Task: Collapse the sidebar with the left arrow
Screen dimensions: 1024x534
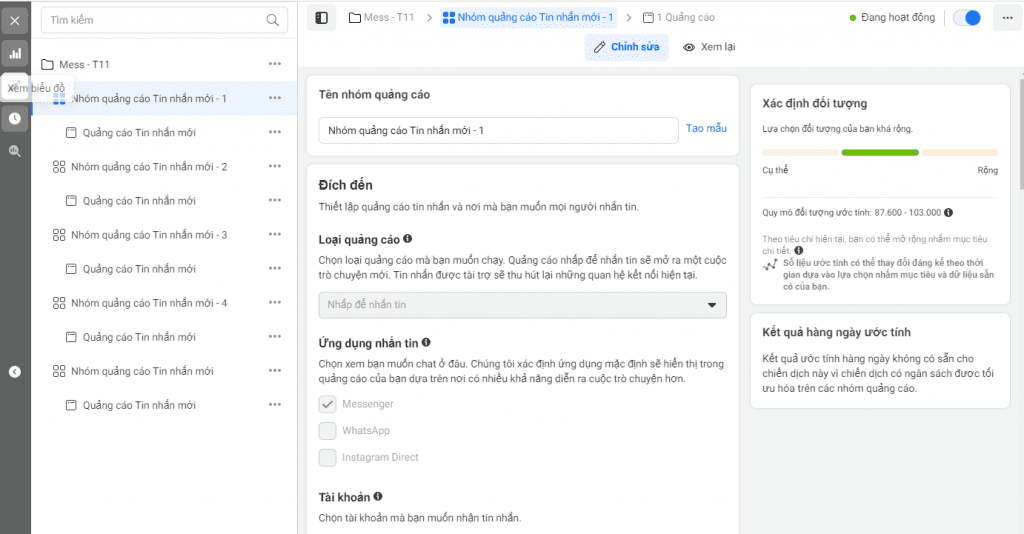Action: point(14,371)
